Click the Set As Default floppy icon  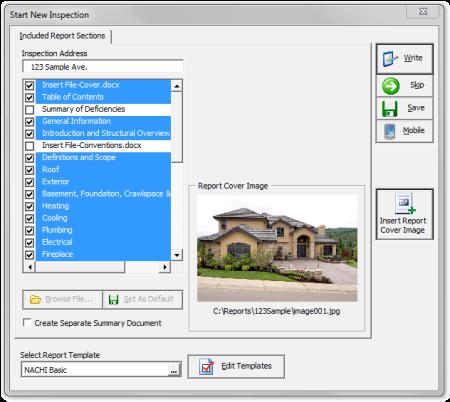[x=114, y=299]
